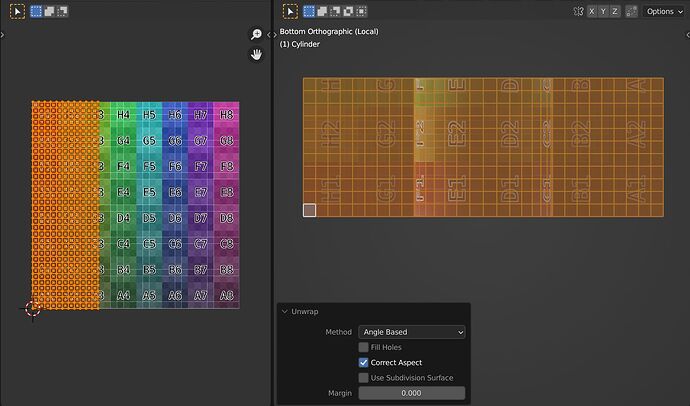Open the Options dropdown menu

coord(664,11)
